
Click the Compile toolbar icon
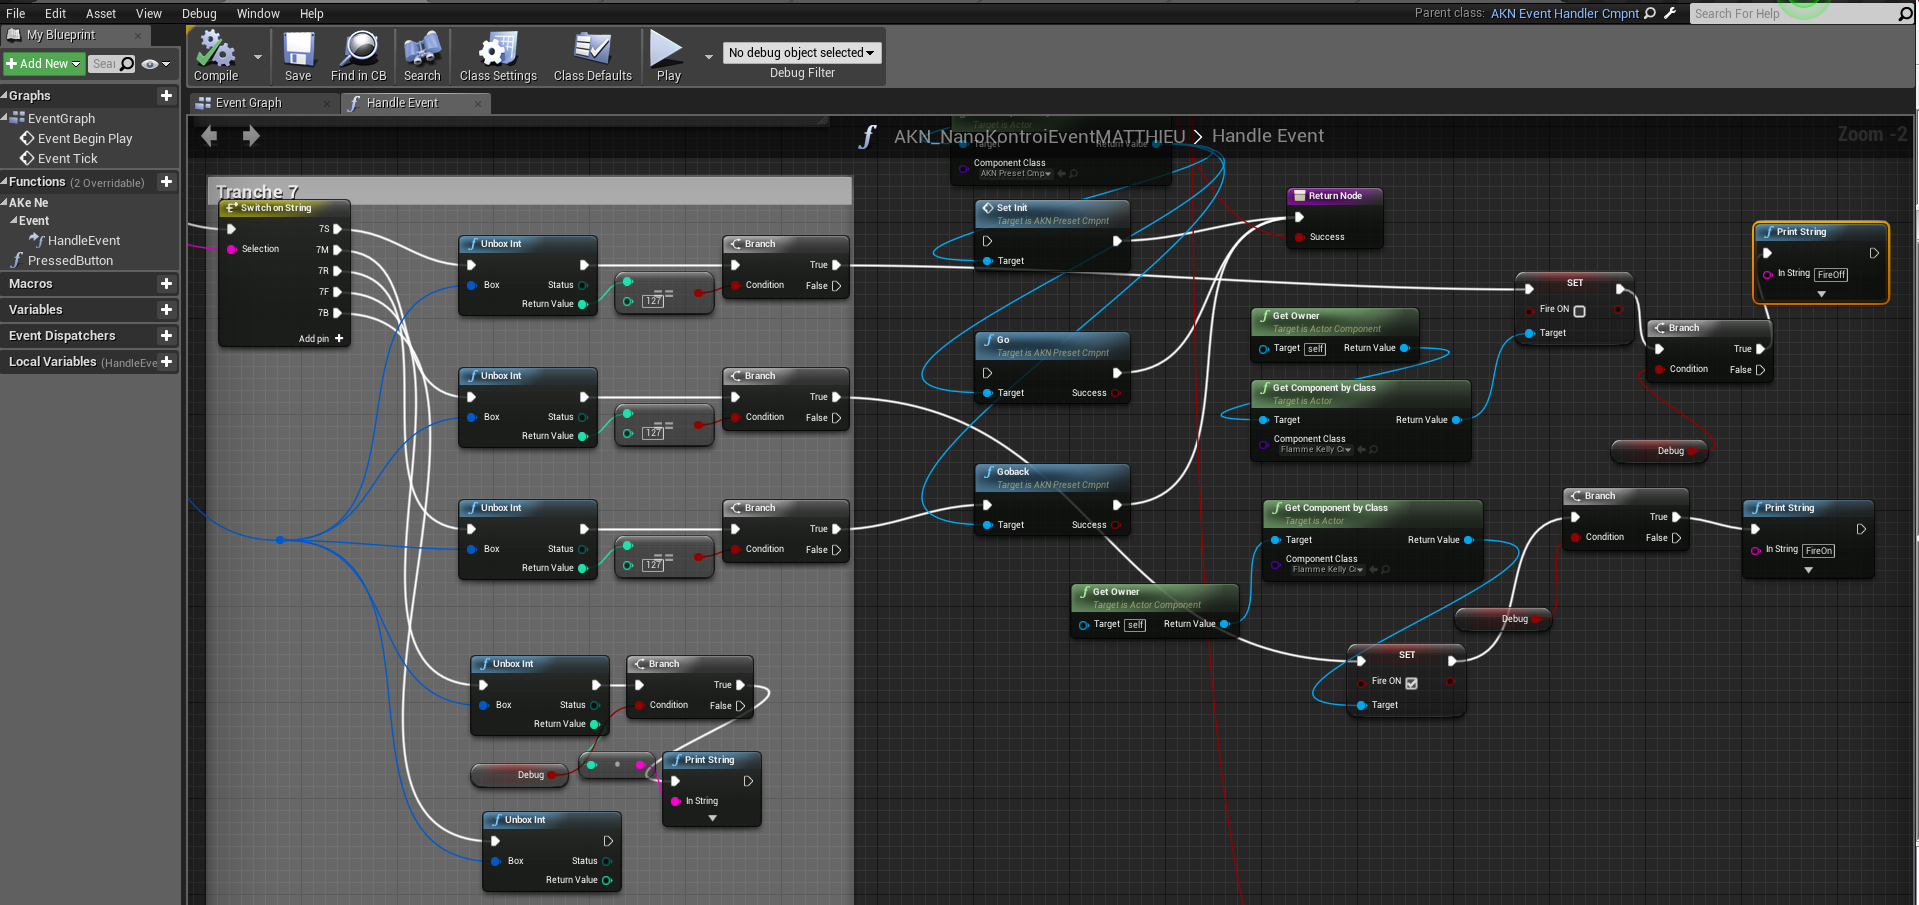point(216,56)
